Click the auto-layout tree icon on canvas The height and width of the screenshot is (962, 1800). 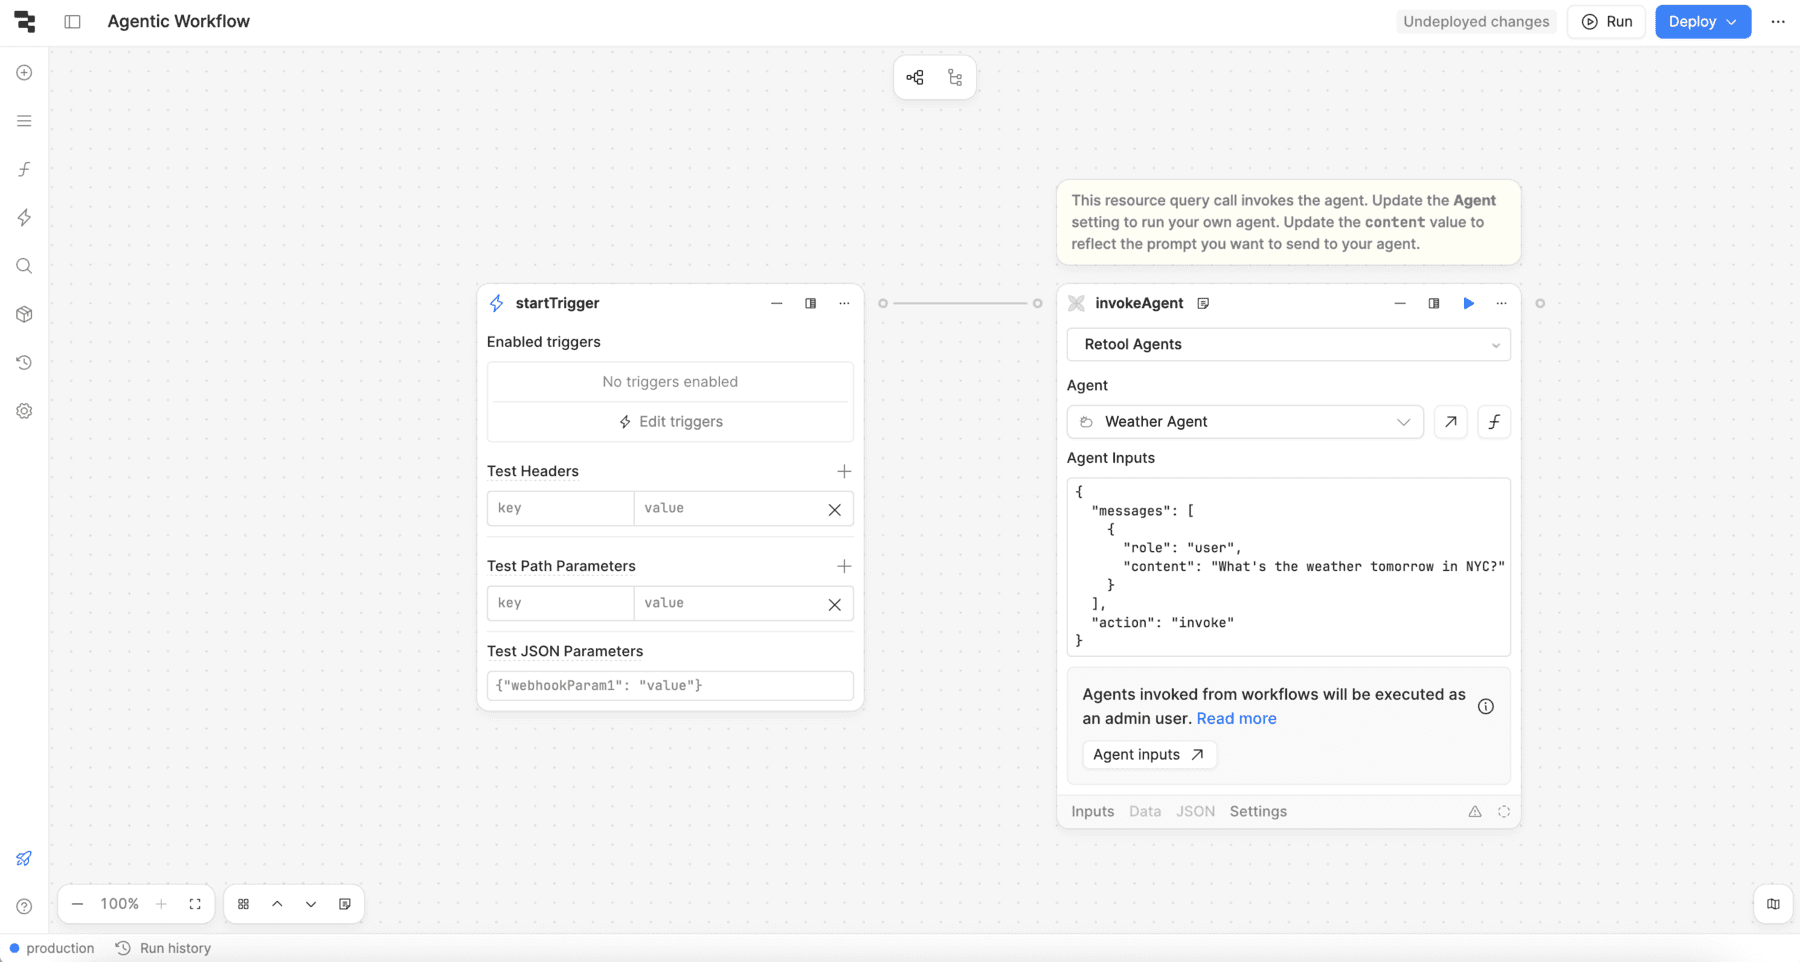click(955, 78)
